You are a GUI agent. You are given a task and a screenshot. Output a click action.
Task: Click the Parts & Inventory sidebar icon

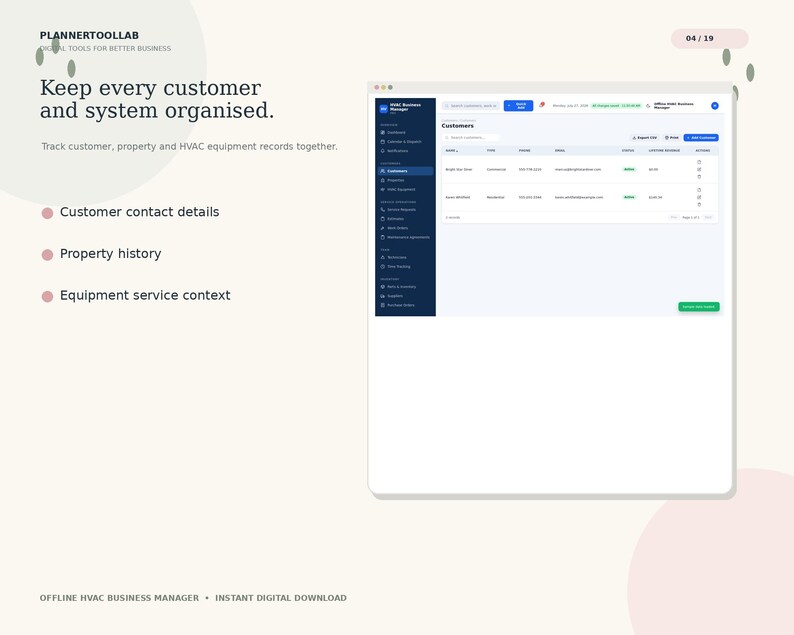coord(382,287)
